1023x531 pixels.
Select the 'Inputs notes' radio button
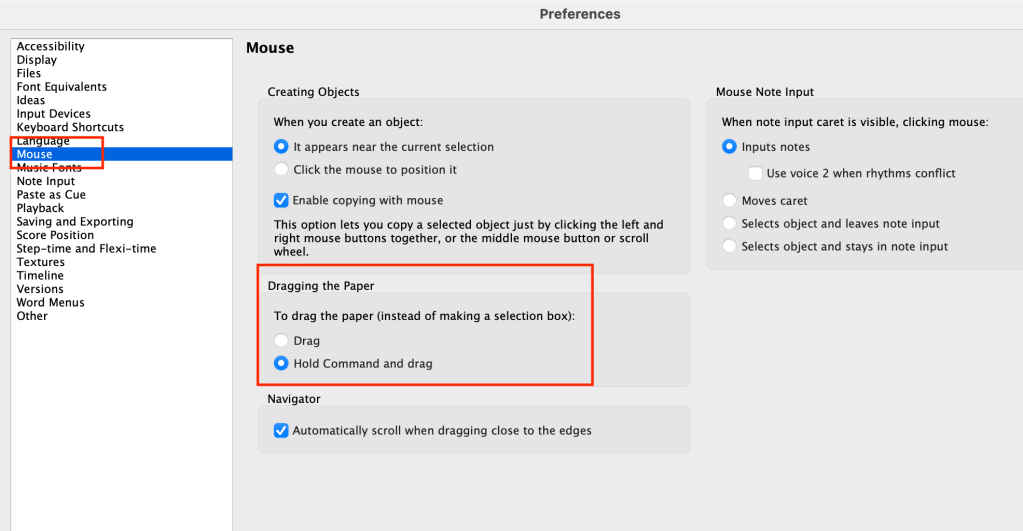(730, 147)
